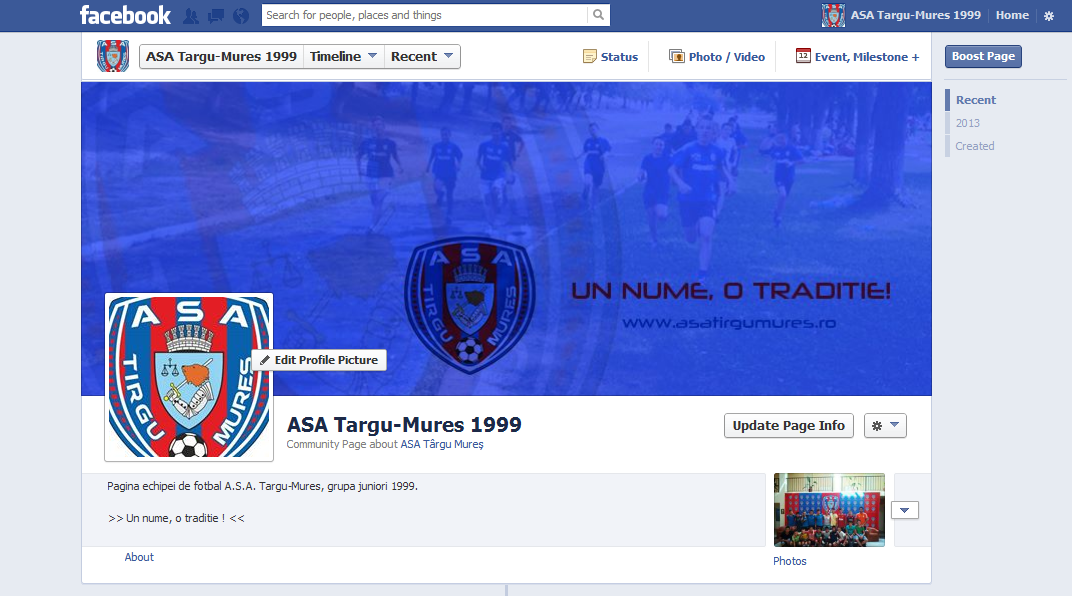Click the Status note icon
This screenshot has width=1072, height=596.
point(589,57)
